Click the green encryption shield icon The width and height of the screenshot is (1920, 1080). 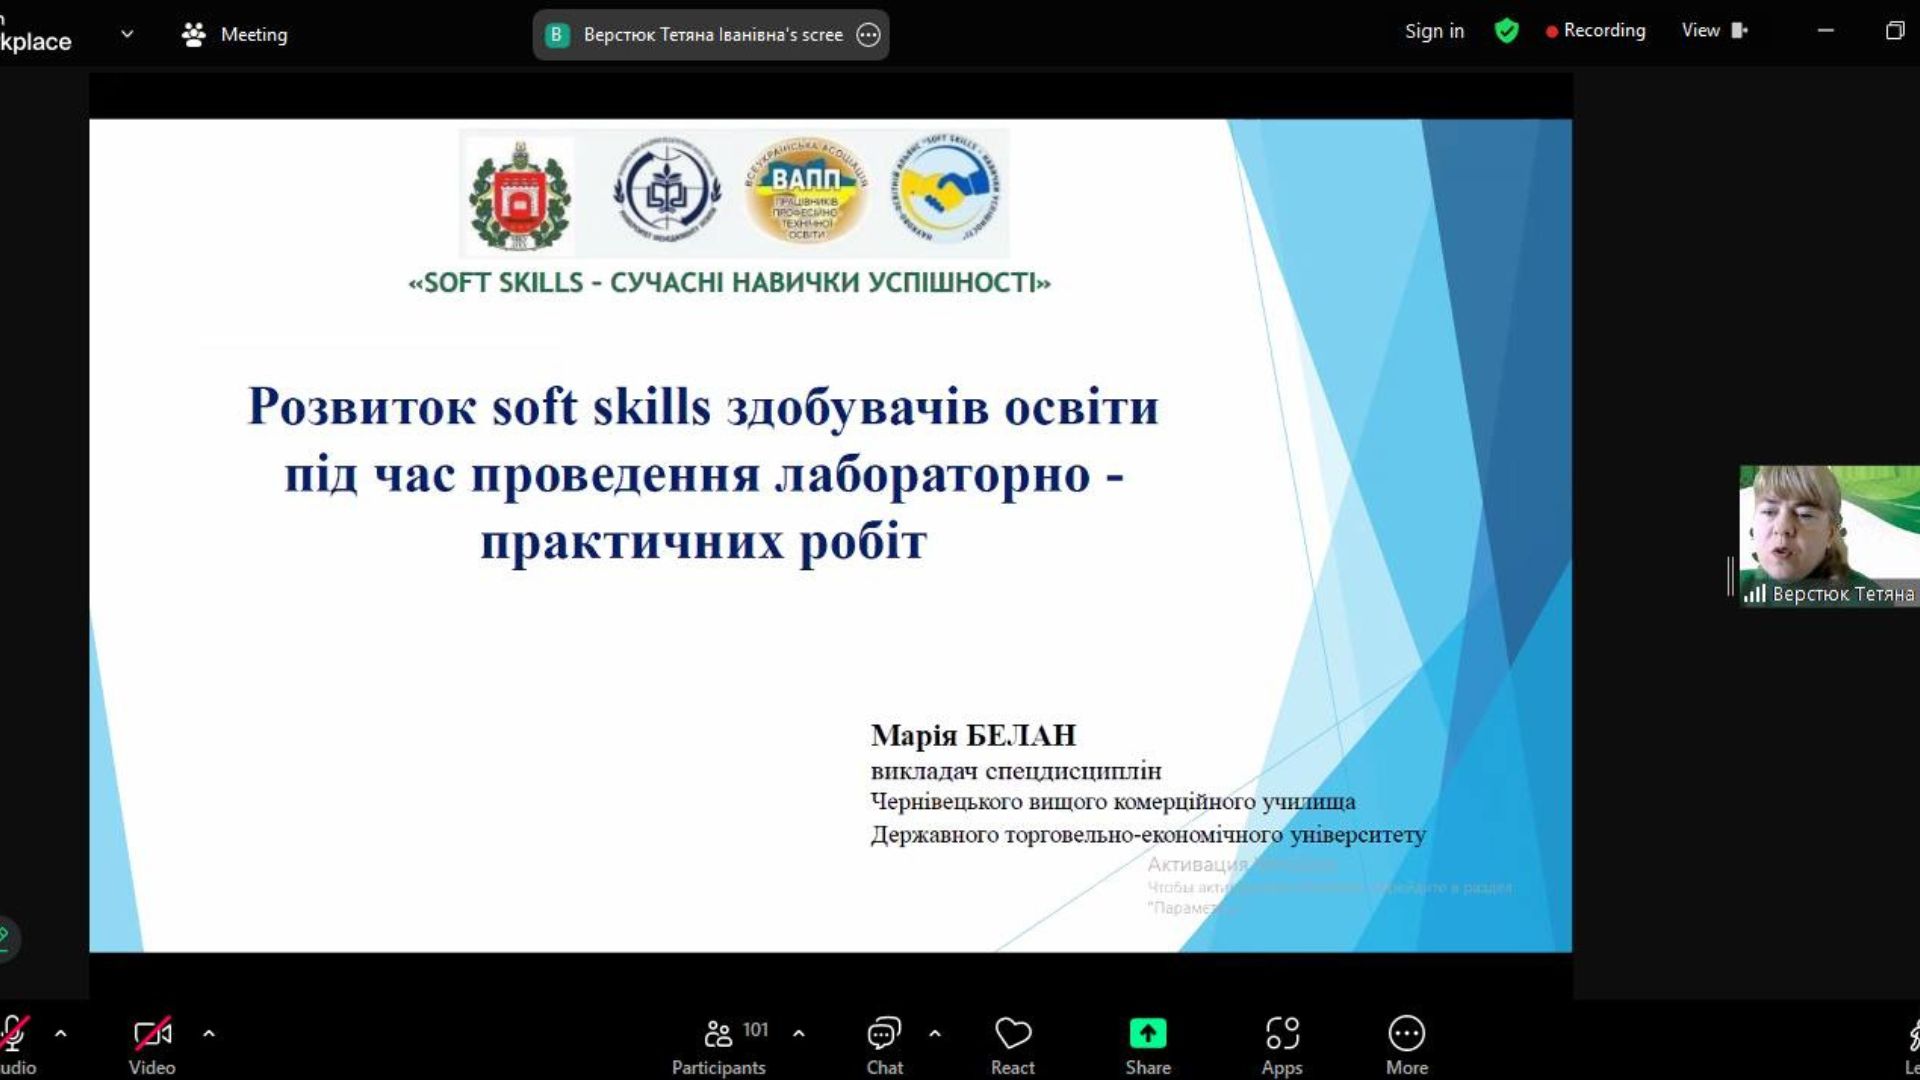(x=1506, y=31)
